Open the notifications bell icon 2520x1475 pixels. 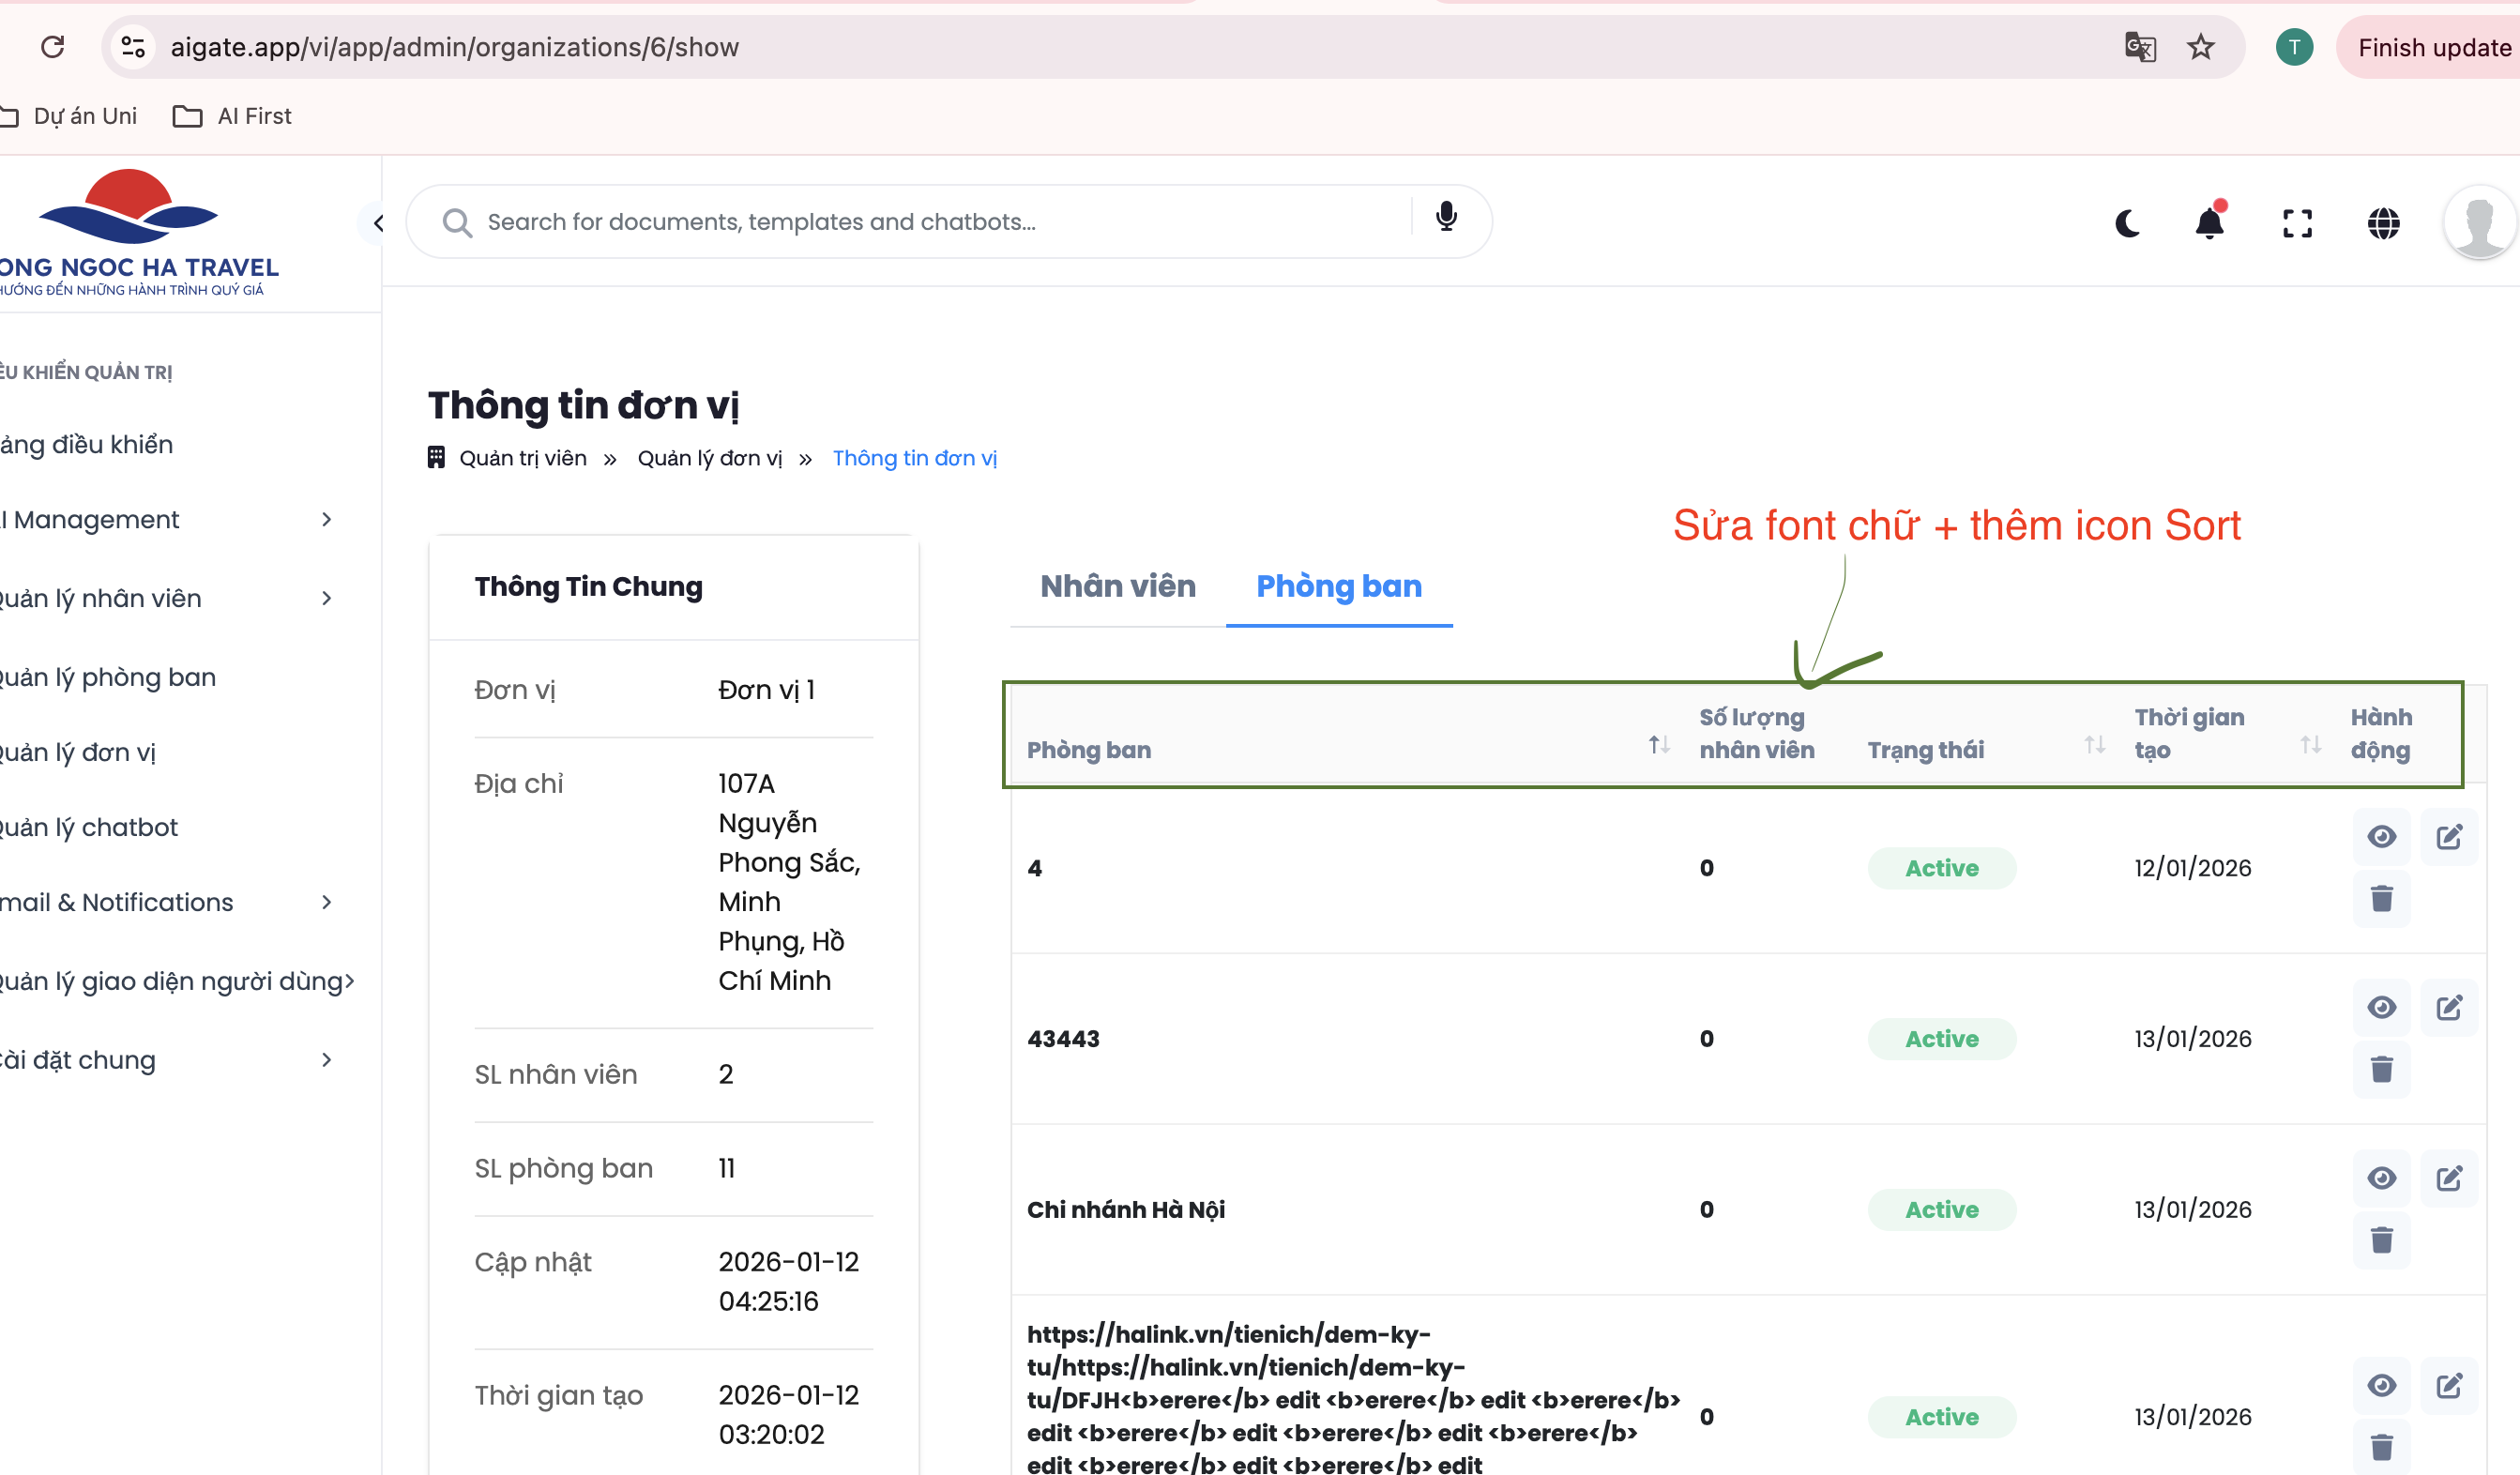(x=2209, y=223)
